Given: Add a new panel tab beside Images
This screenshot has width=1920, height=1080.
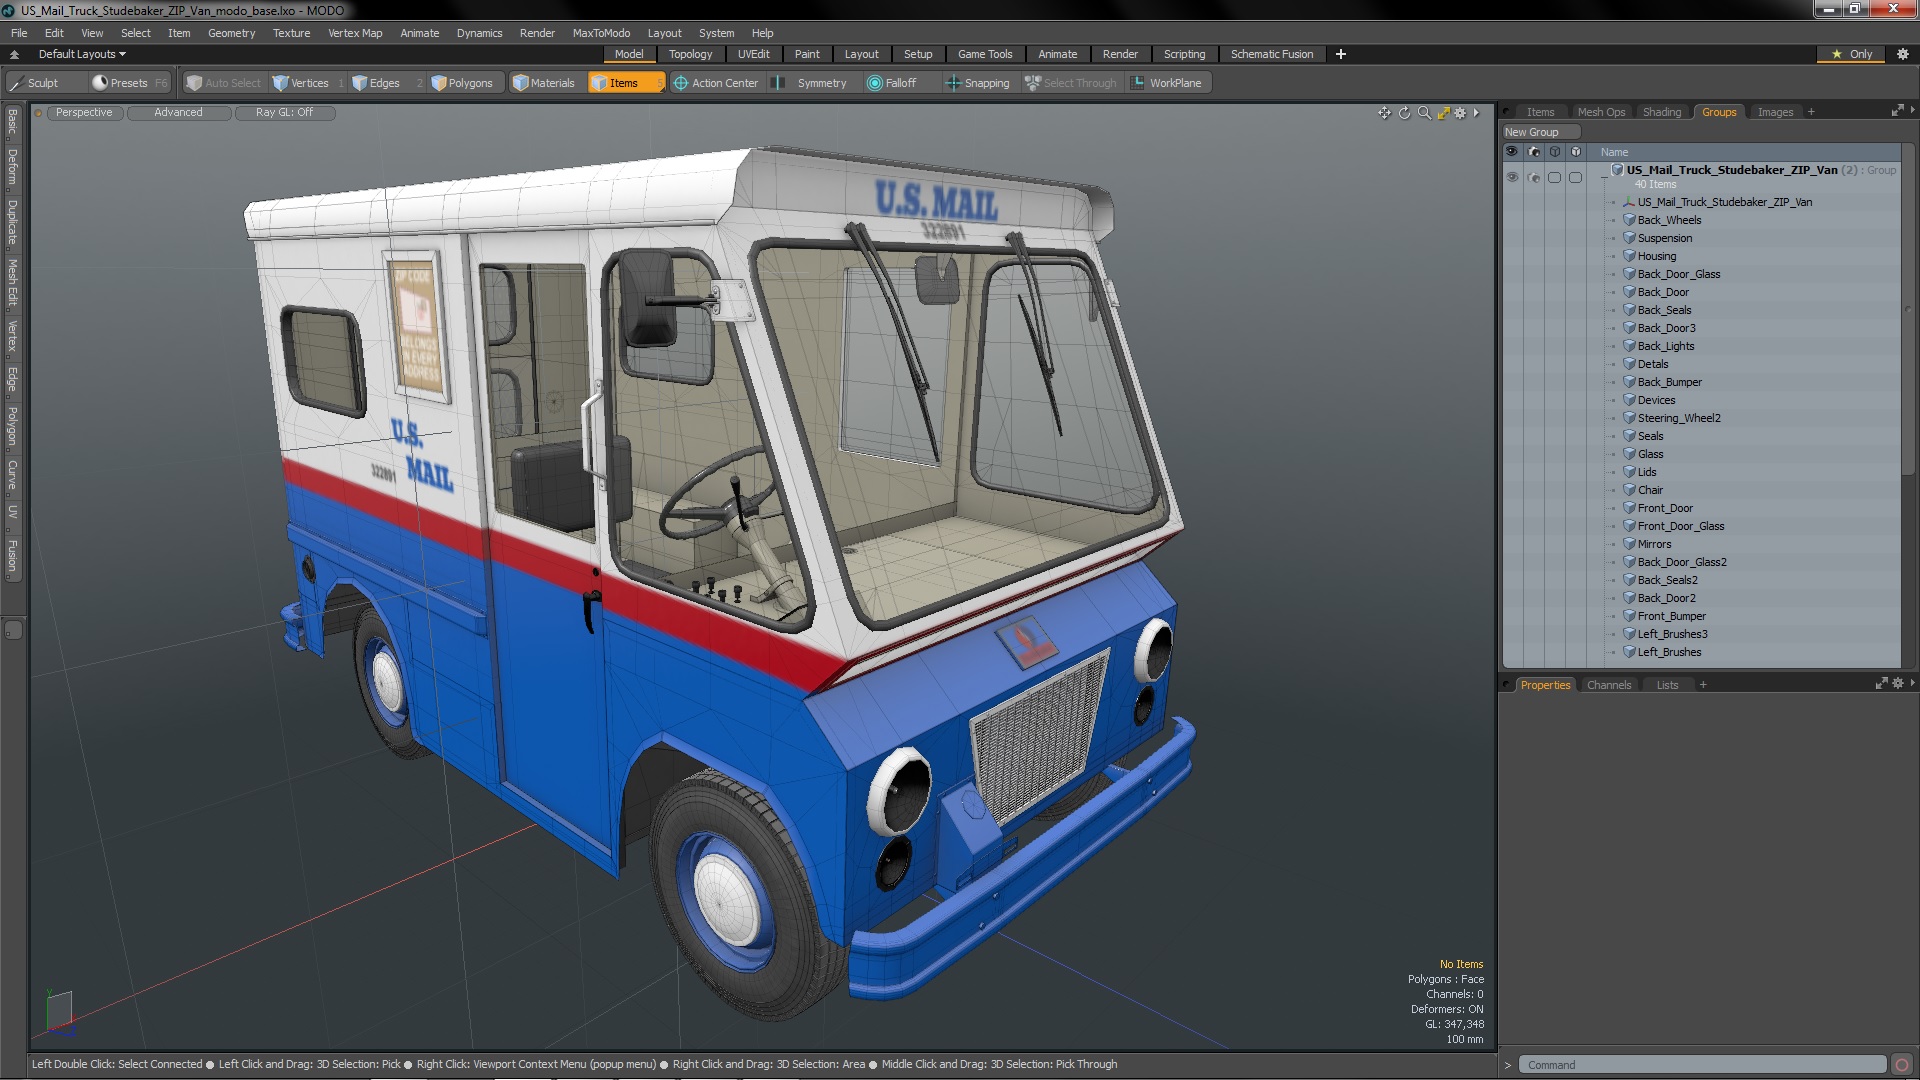Looking at the screenshot, I should 1811,112.
